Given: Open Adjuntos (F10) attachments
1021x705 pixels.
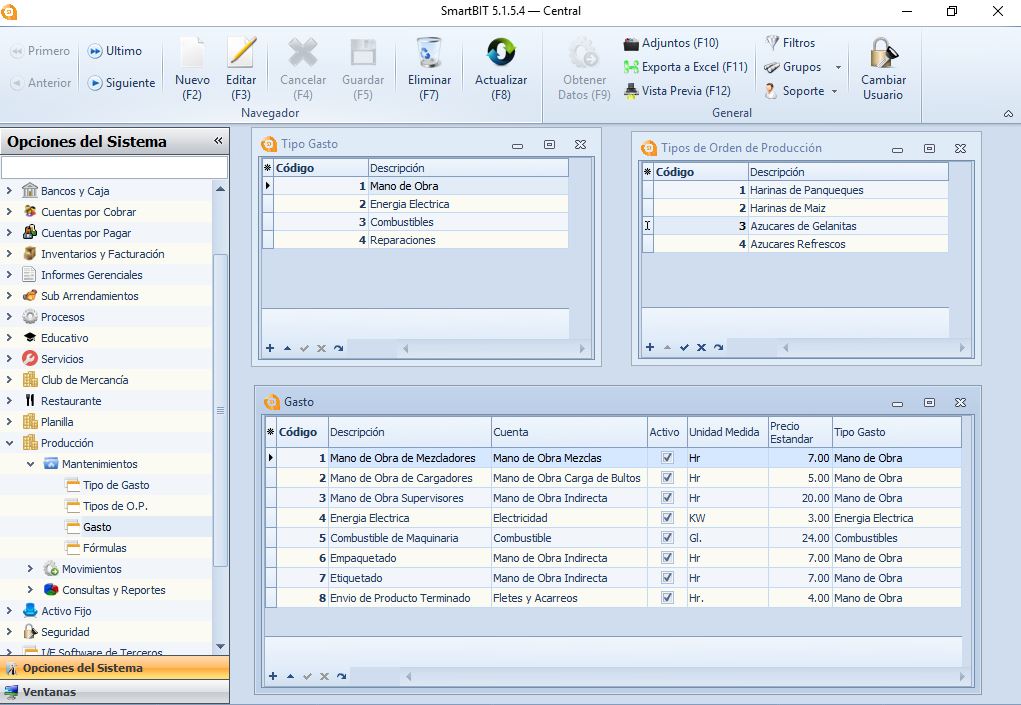Looking at the screenshot, I should 671,43.
